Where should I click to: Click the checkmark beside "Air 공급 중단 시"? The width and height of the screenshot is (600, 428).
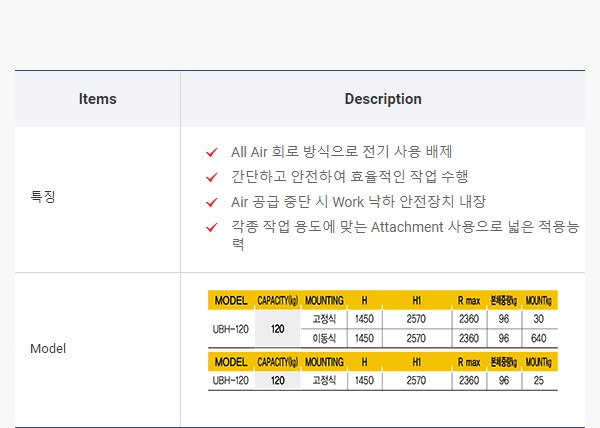[211, 202]
